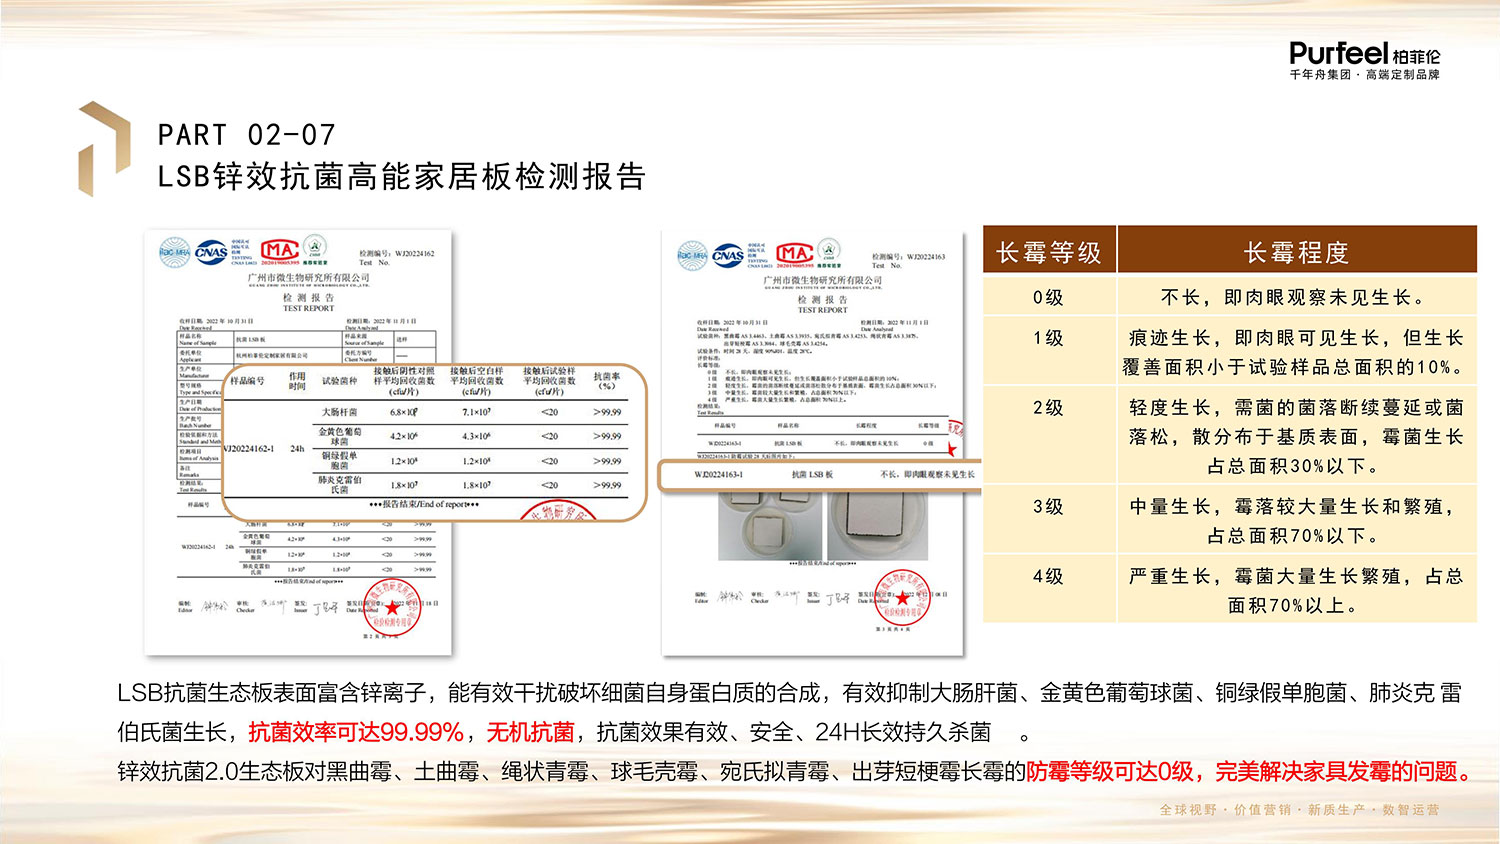Image resolution: width=1500 pixels, height=844 pixels.
Task: Click the red seal at the bottom of the left report
Action: [x=392, y=606]
